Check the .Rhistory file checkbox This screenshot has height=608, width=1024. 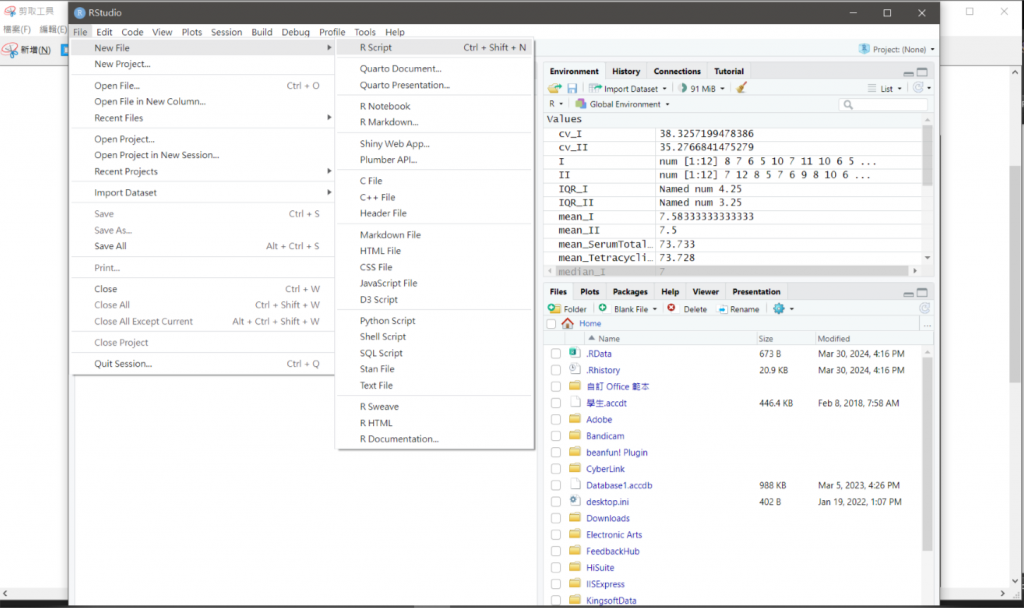coord(556,370)
